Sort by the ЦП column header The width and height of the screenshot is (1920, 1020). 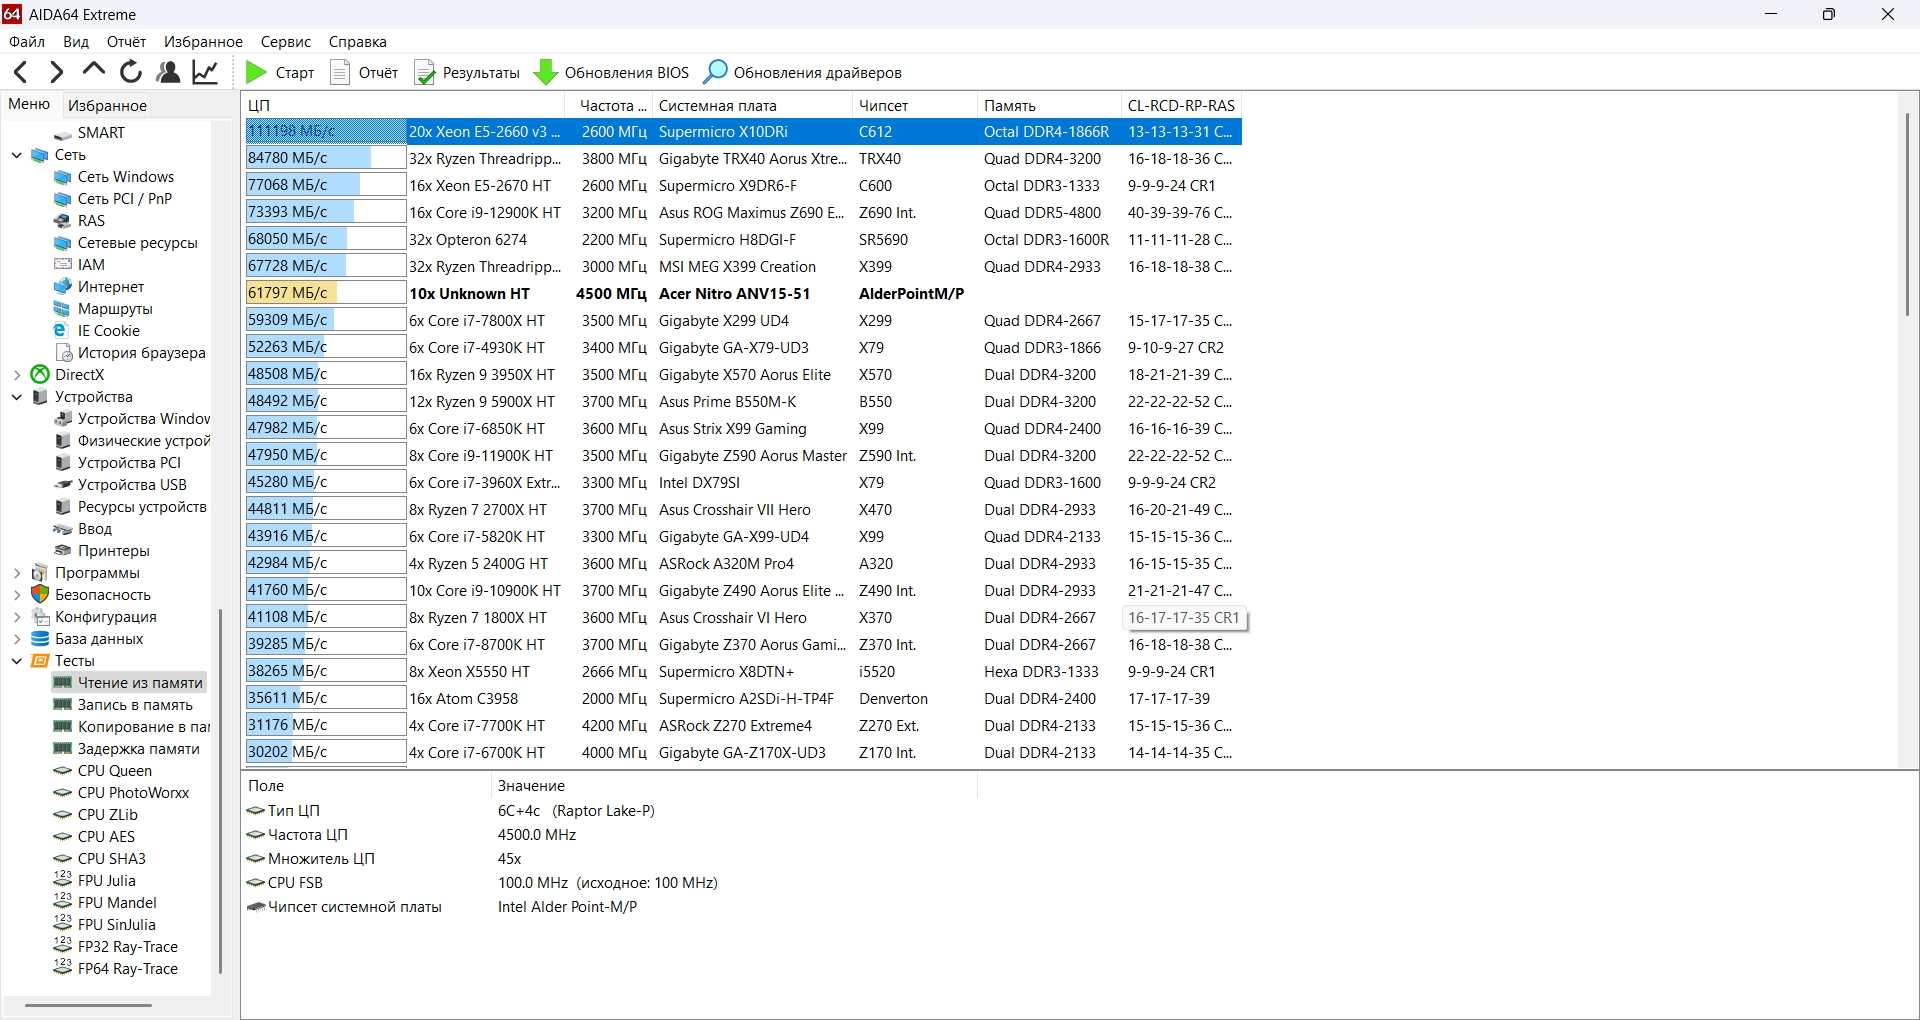click(x=405, y=105)
